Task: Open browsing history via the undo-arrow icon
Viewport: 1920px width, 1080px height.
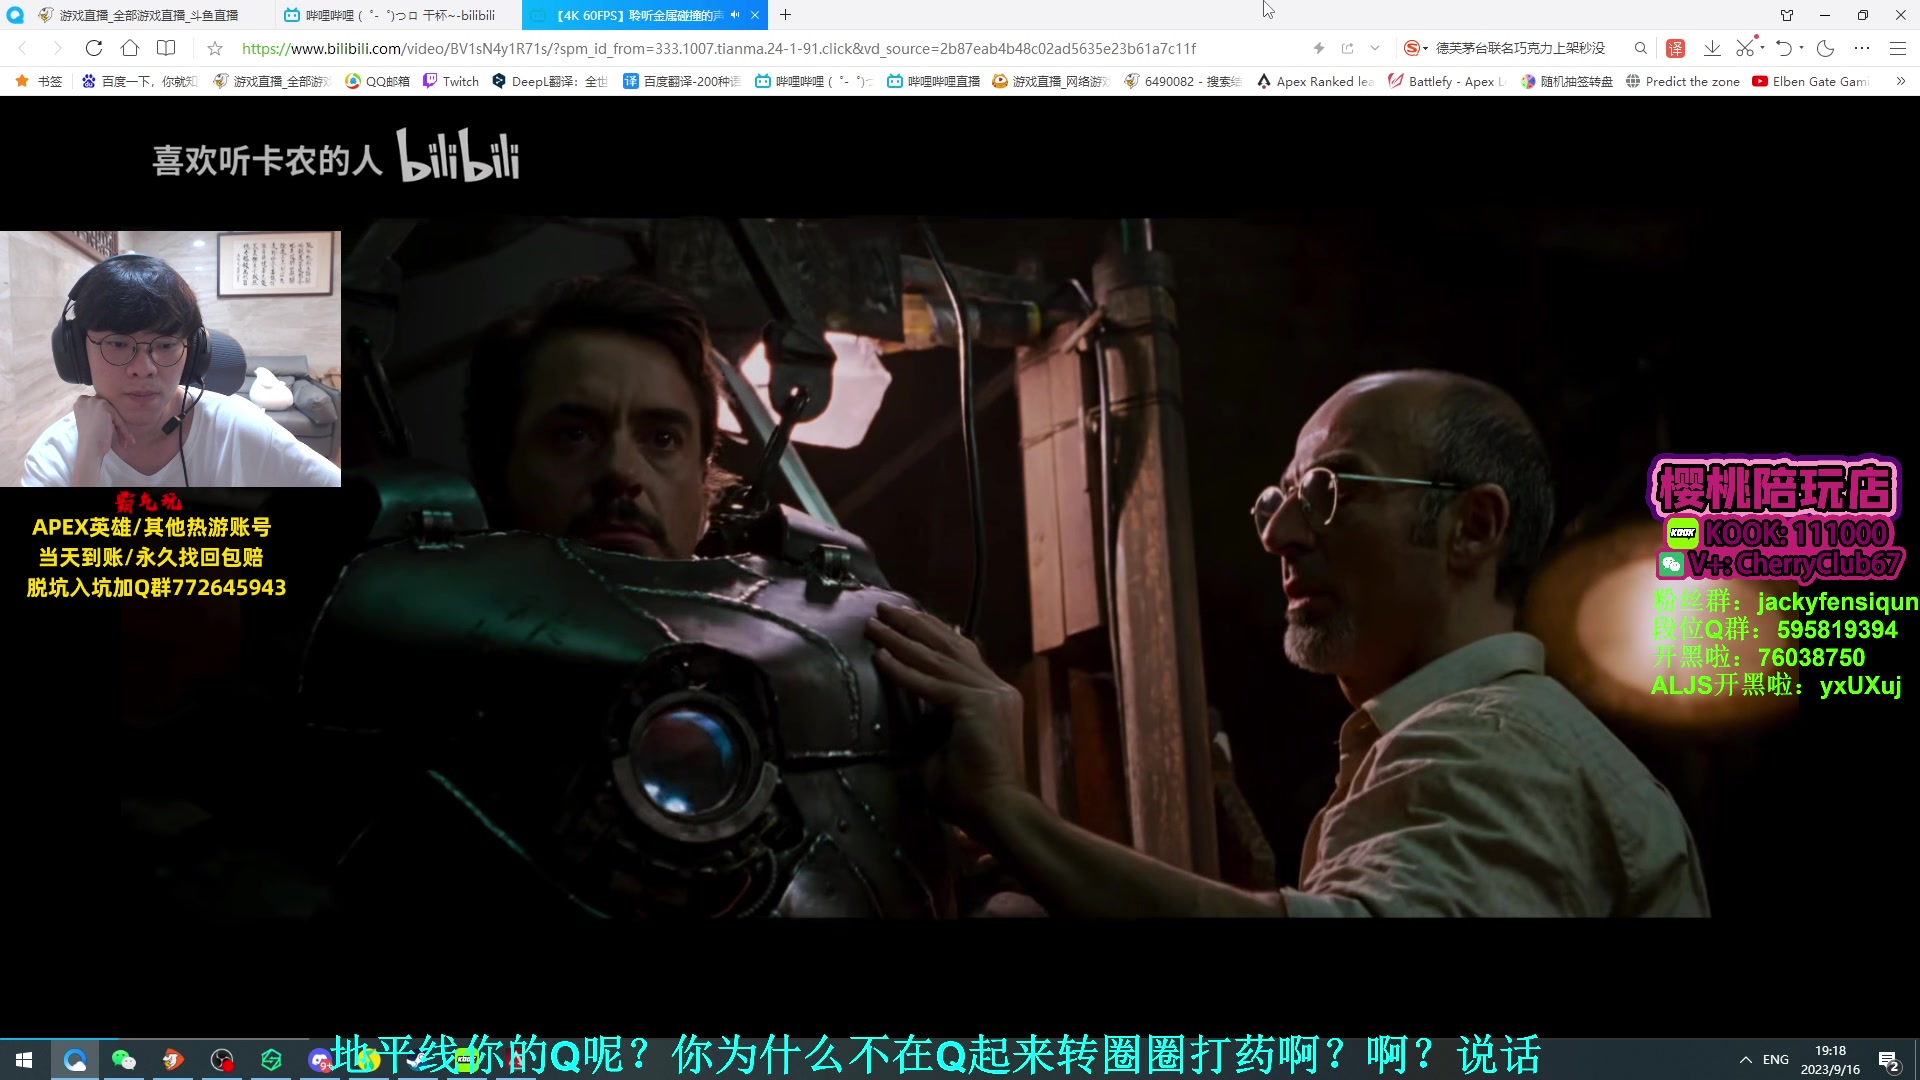Action: tap(1786, 48)
